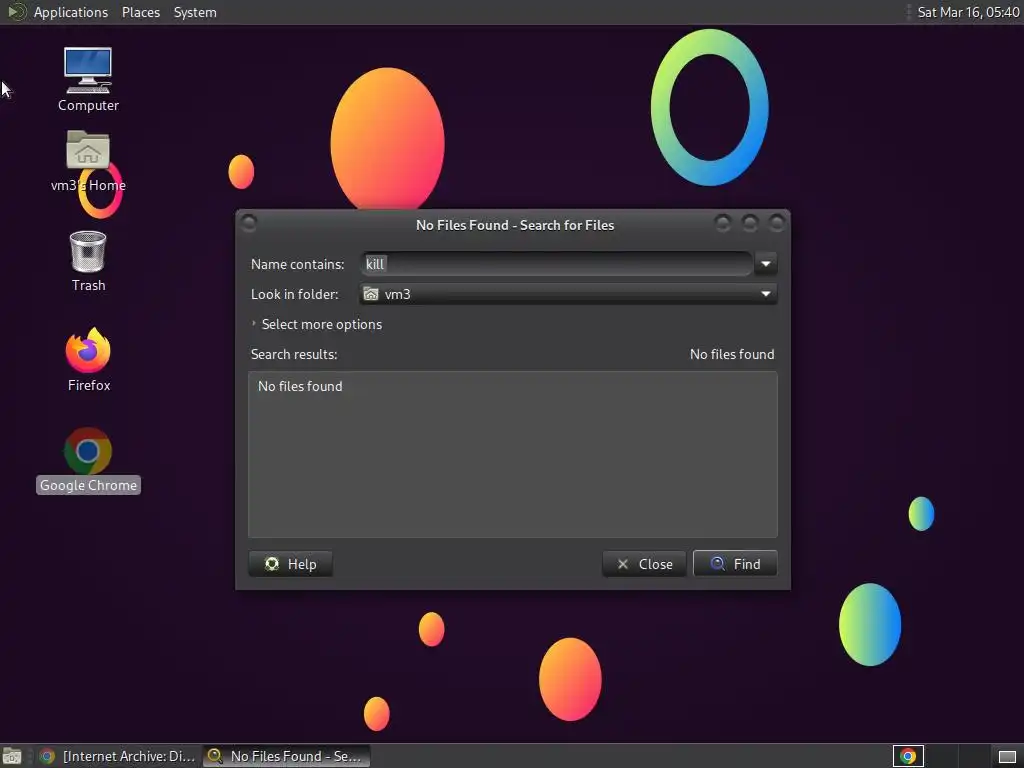Open the Name contains history dropdown arrow
1024x768 pixels.
[765, 264]
